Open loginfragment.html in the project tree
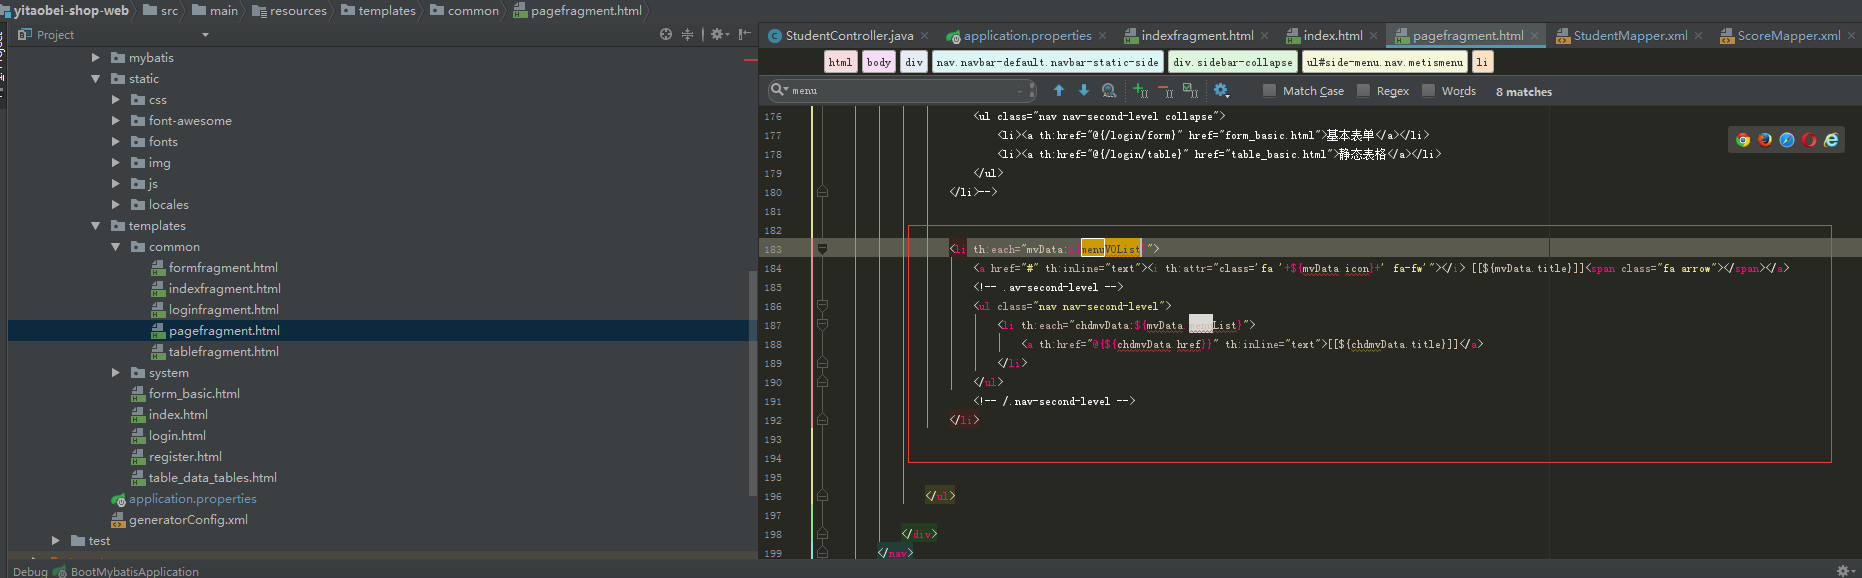This screenshot has width=1862, height=578. [223, 310]
